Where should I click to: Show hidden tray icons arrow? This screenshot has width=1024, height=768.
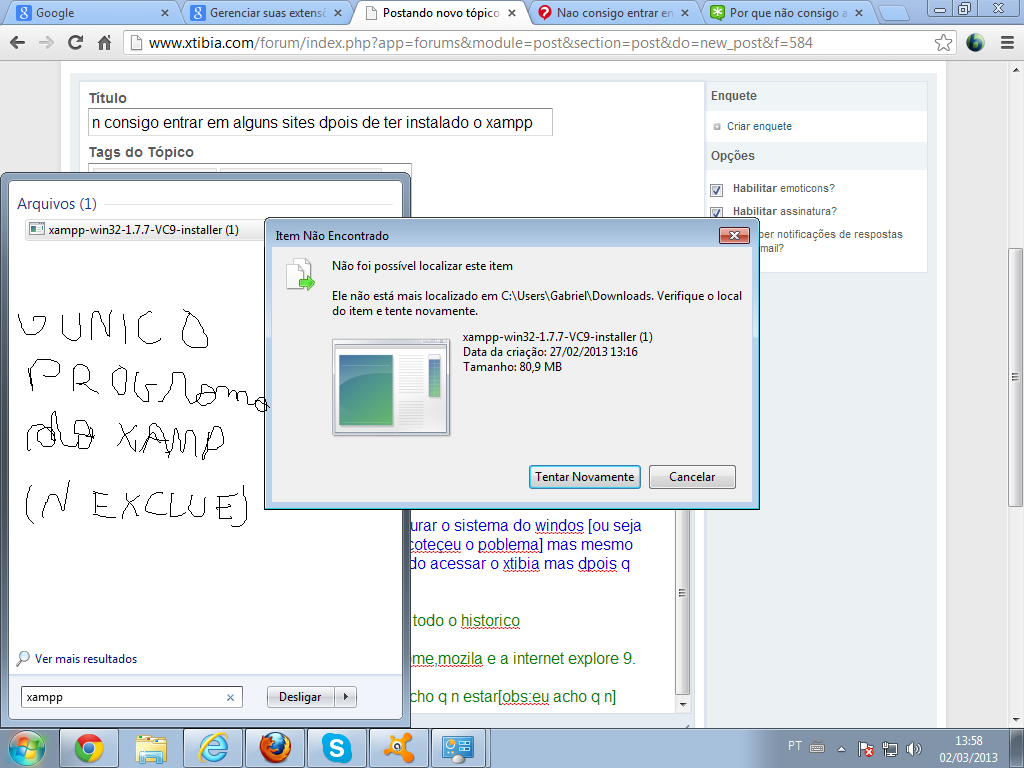tap(841, 749)
